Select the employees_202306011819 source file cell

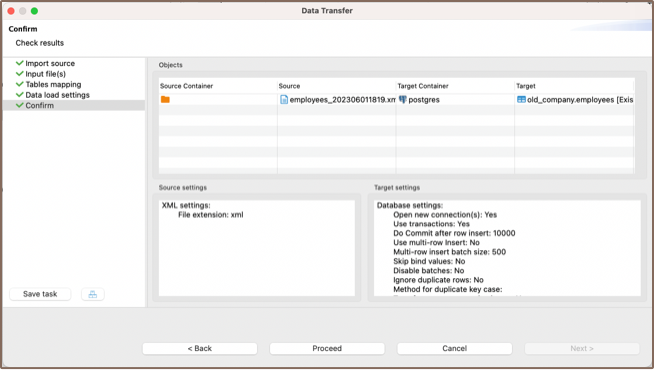337,100
